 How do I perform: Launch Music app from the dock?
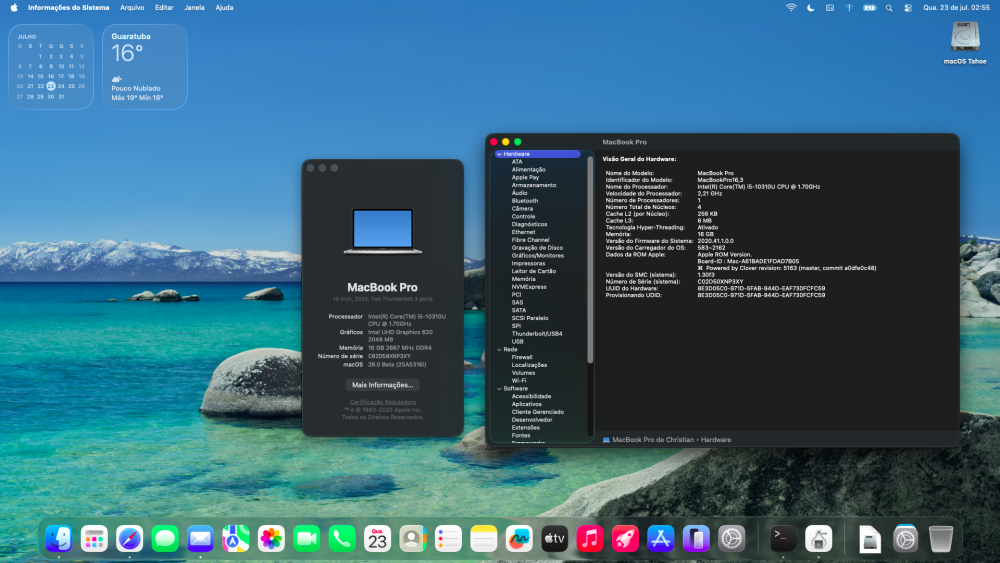(x=590, y=539)
